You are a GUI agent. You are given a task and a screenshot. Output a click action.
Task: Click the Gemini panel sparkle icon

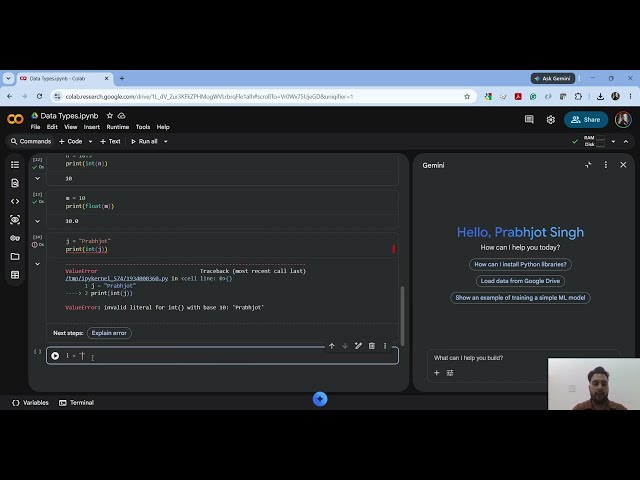tap(588, 165)
